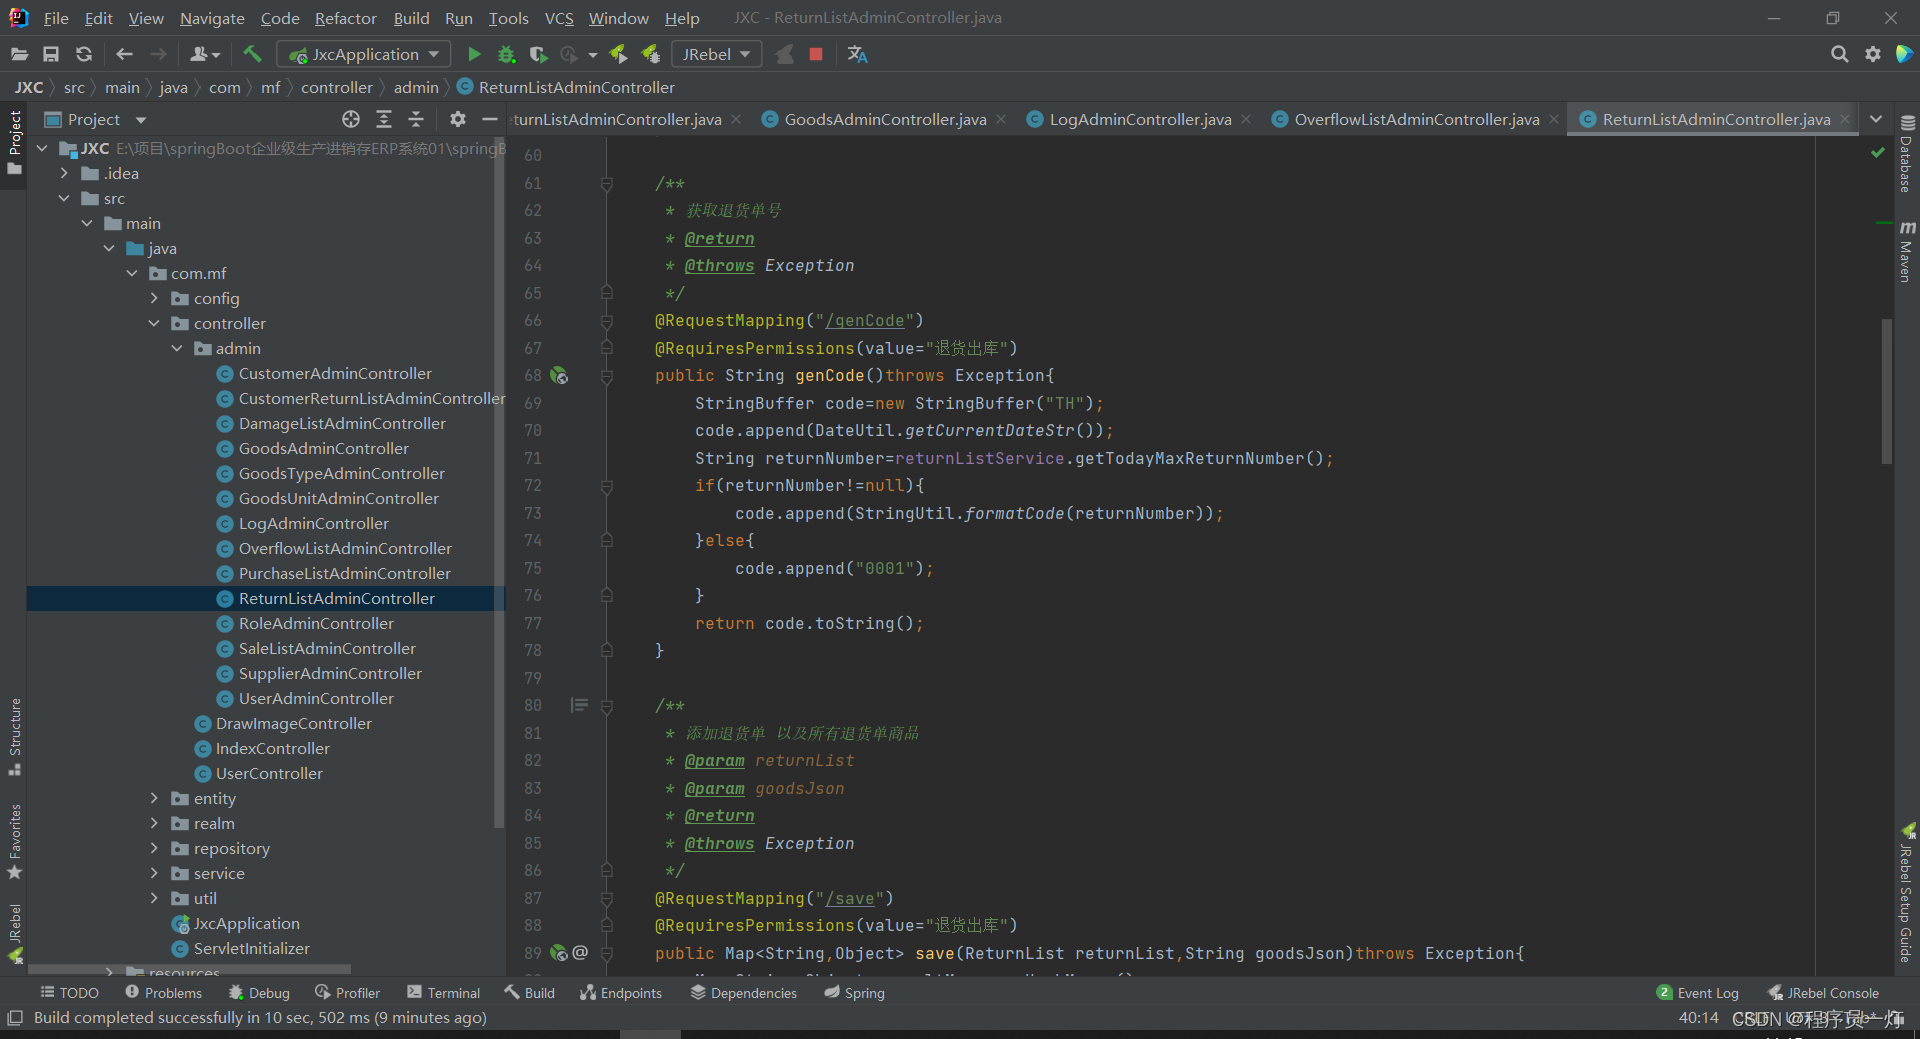Open the Problems tool window
Image resolution: width=1920 pixels, height=1039 pixels.
coord(163,993)
